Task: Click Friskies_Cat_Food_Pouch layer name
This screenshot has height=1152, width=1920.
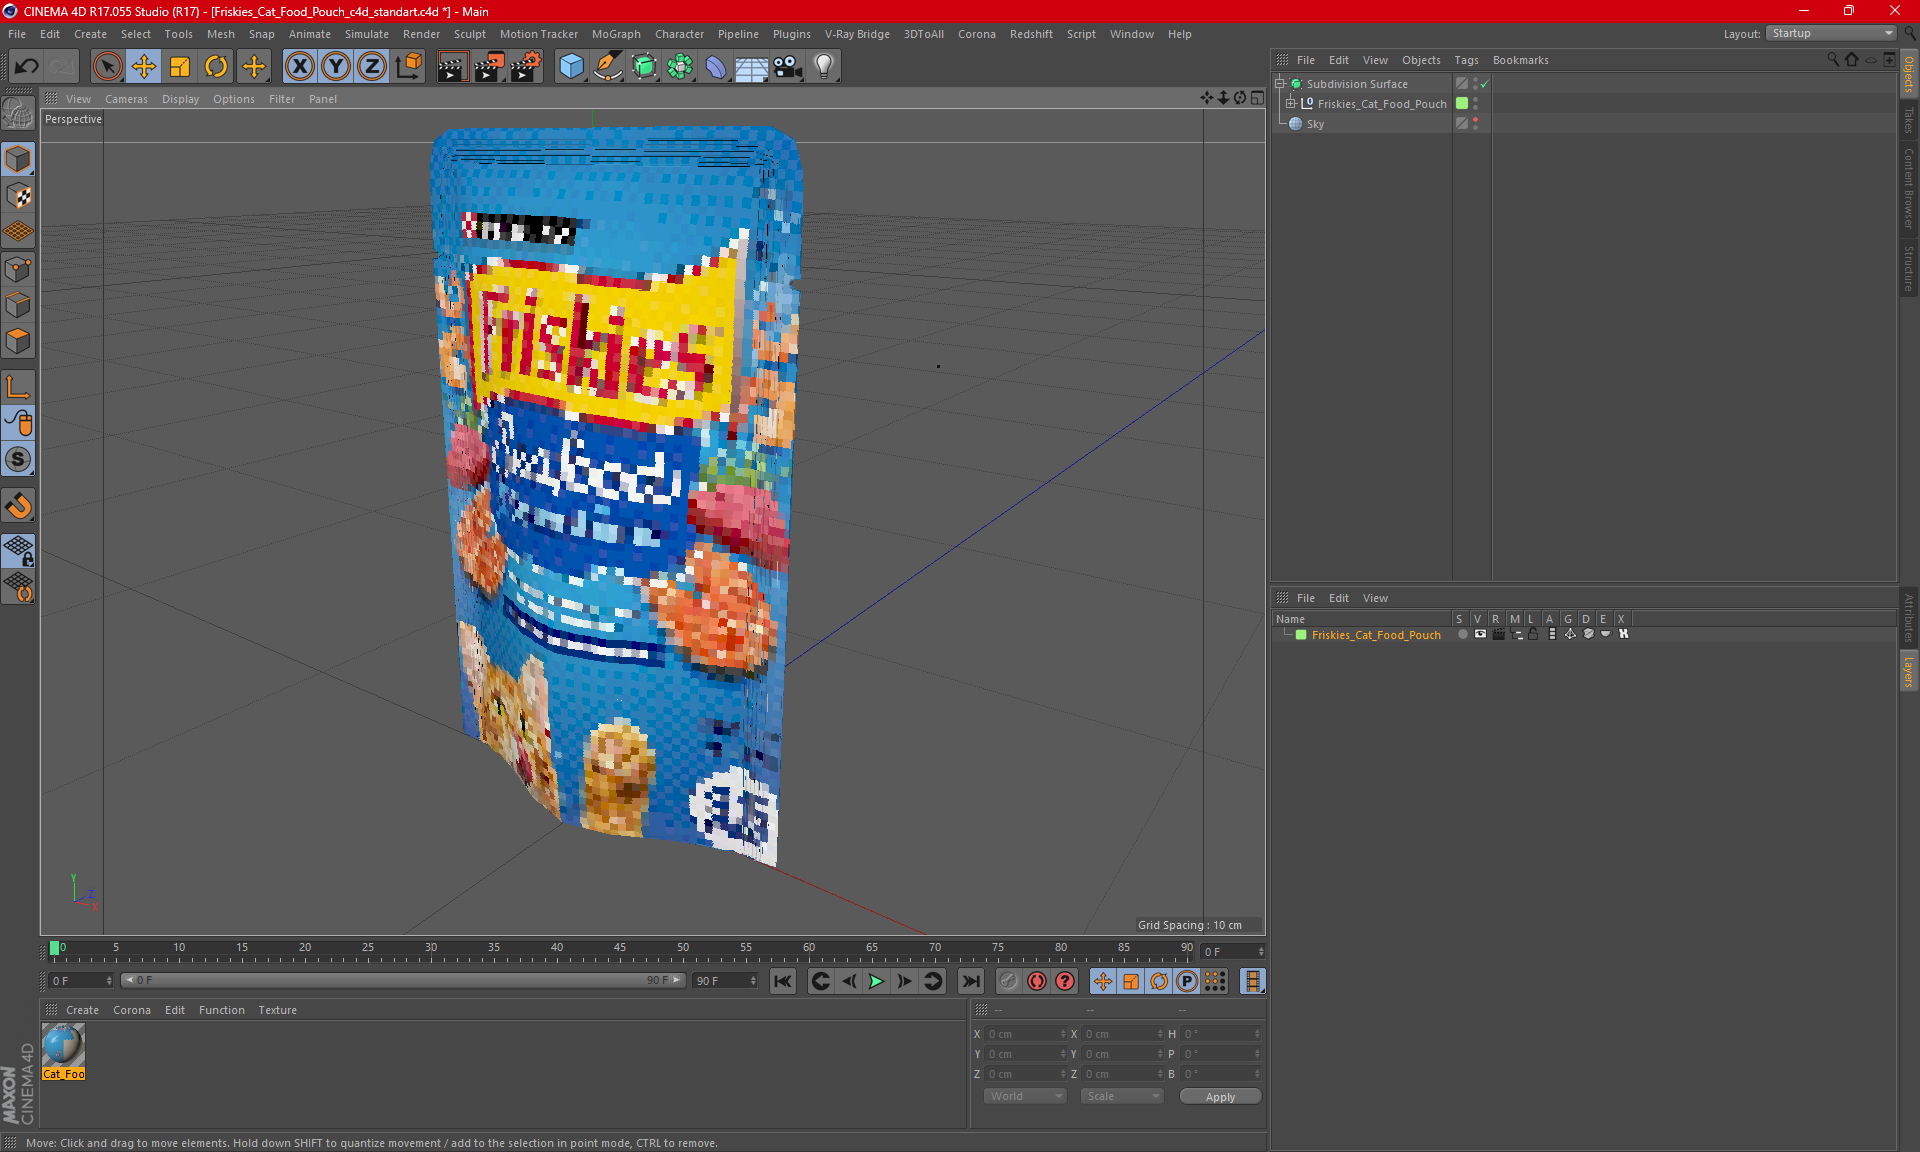Action: coord(1376,635)
